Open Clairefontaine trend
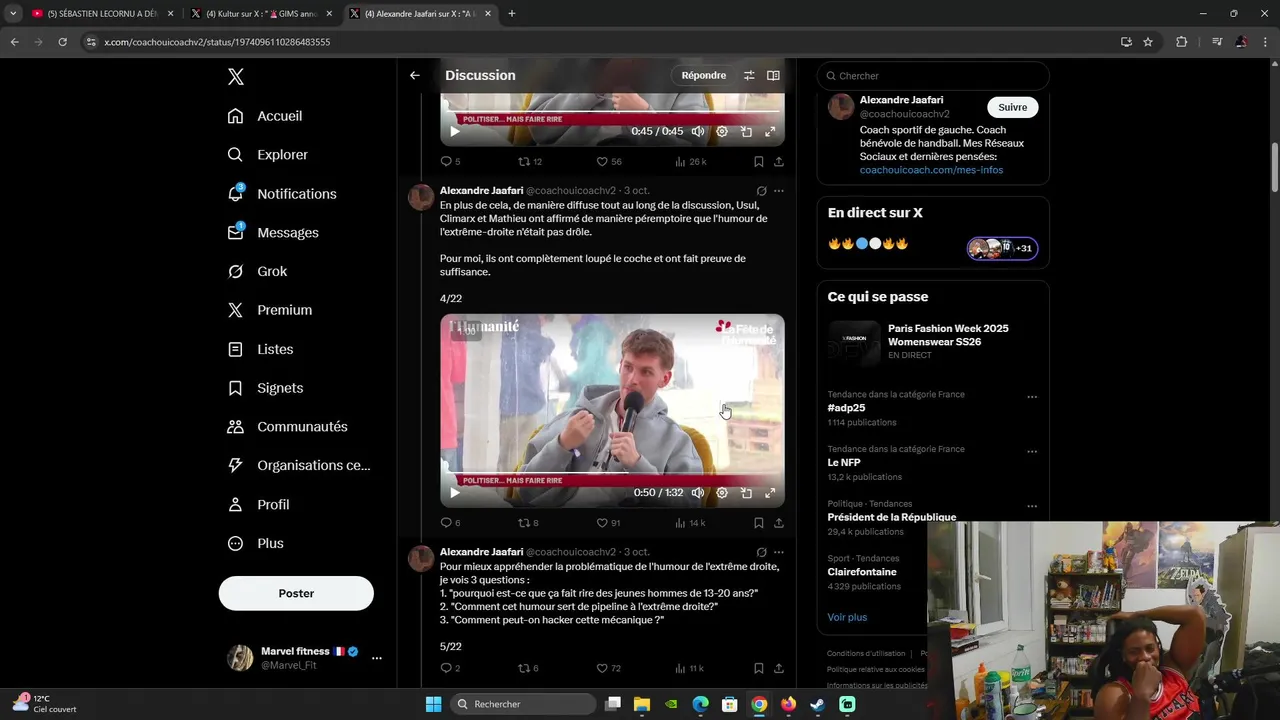 tap(862, 572)
